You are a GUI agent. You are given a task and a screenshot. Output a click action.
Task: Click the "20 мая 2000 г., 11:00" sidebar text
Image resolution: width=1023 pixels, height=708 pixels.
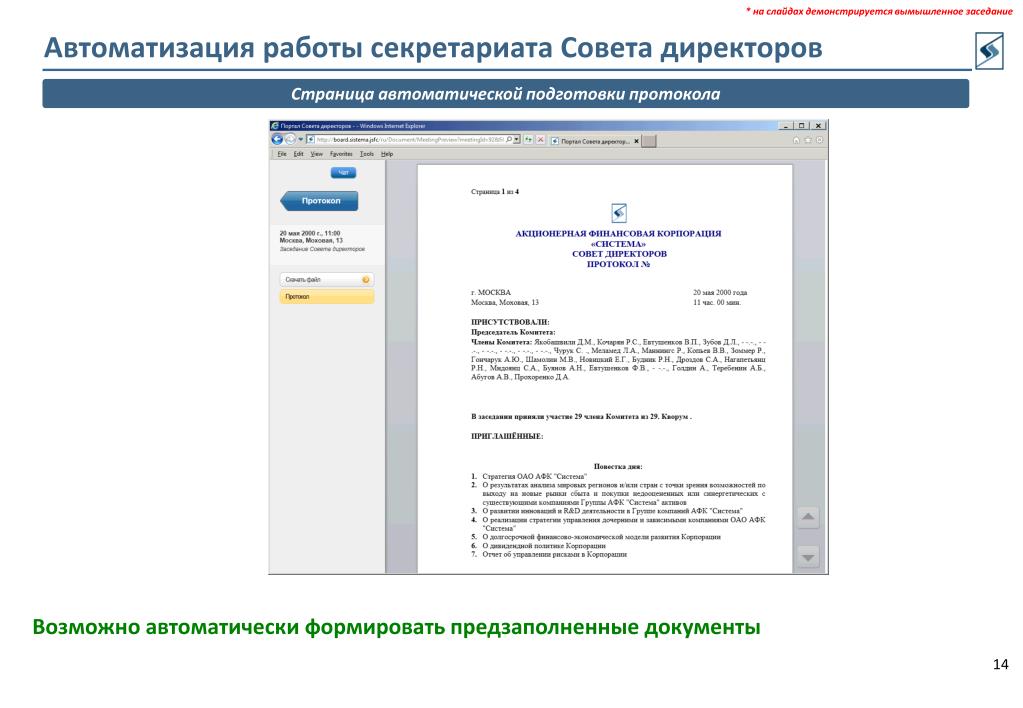(310, 233)
